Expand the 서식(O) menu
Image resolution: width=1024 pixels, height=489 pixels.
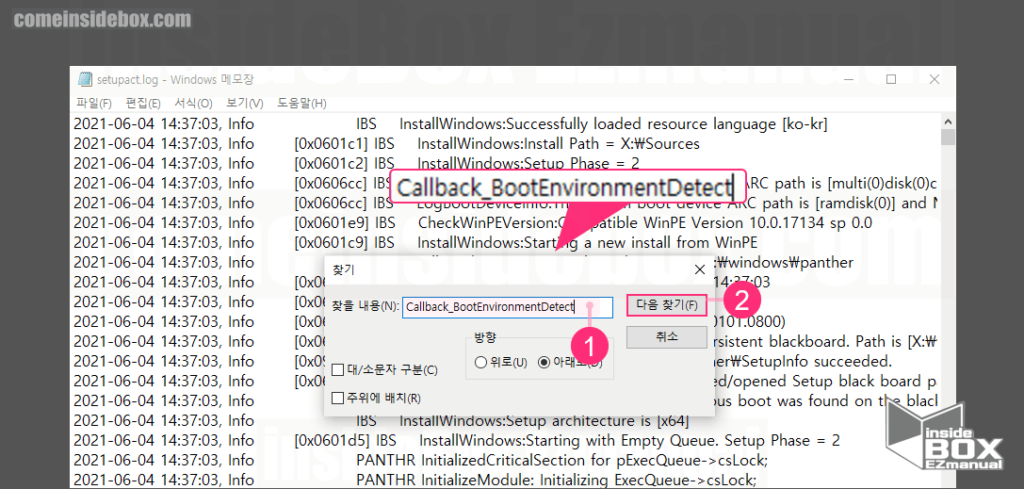click(x=193, y=103)
